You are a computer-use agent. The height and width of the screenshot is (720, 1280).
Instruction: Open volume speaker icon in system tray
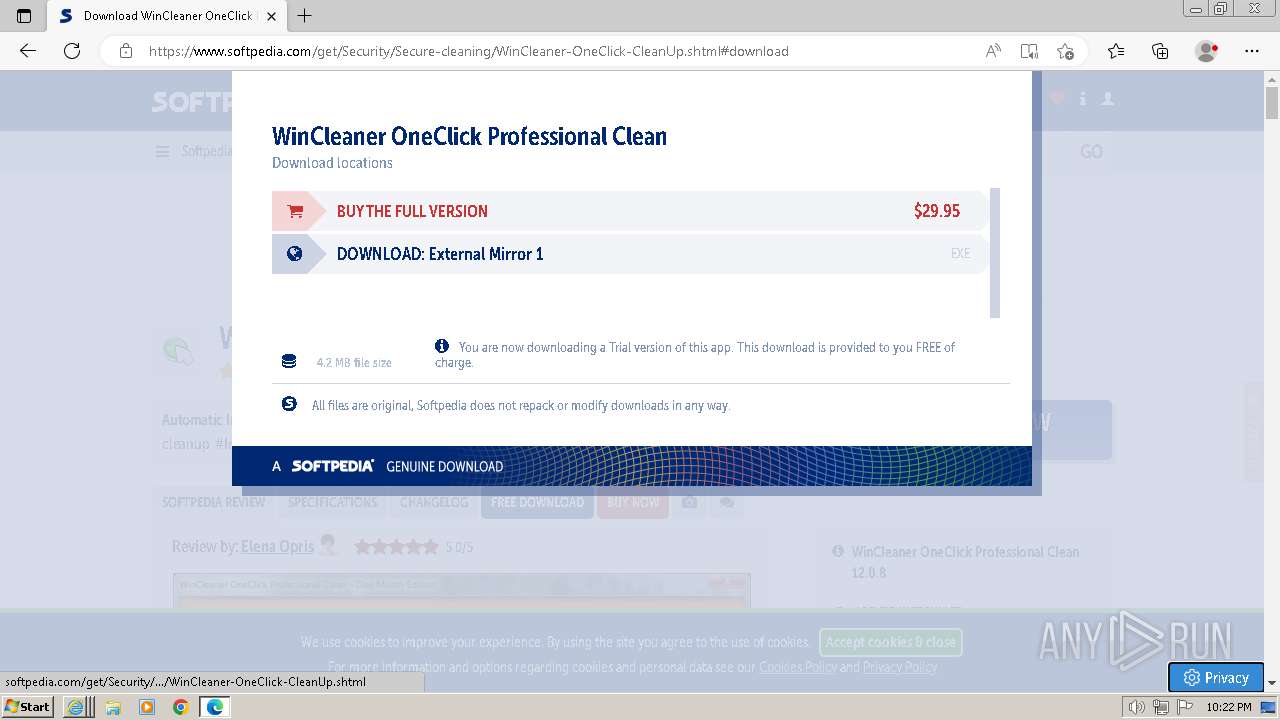tap(1137, 707)
